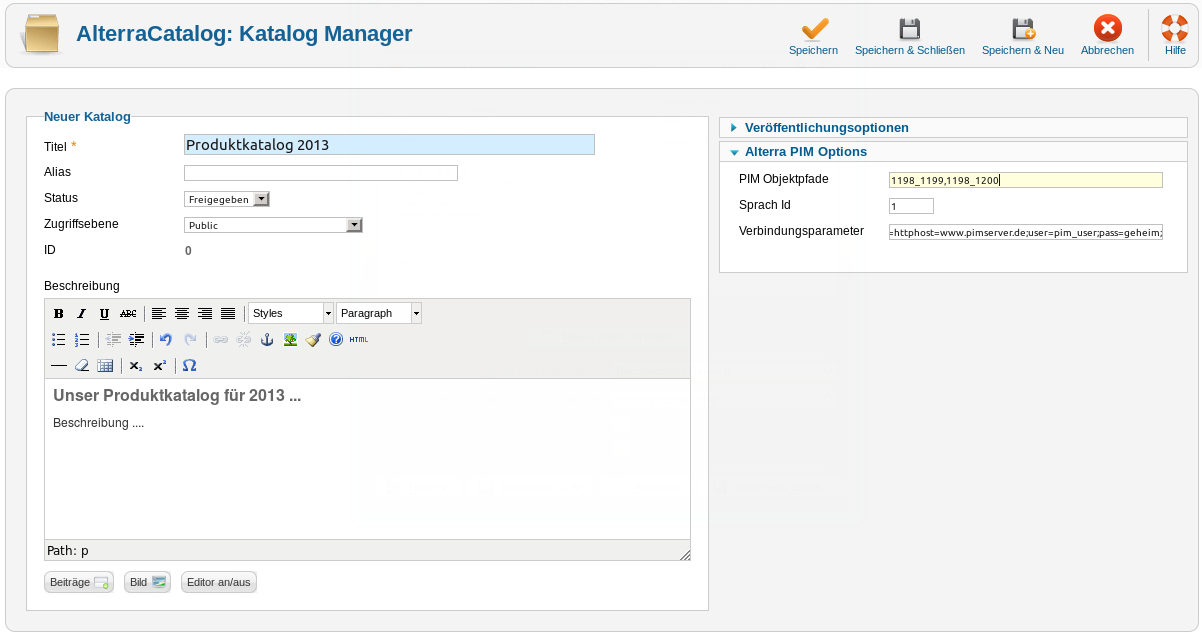Viewport: 1202px width, 638px height.
Task: Toggle bold formatting in editor
Action: click(58, 314)
